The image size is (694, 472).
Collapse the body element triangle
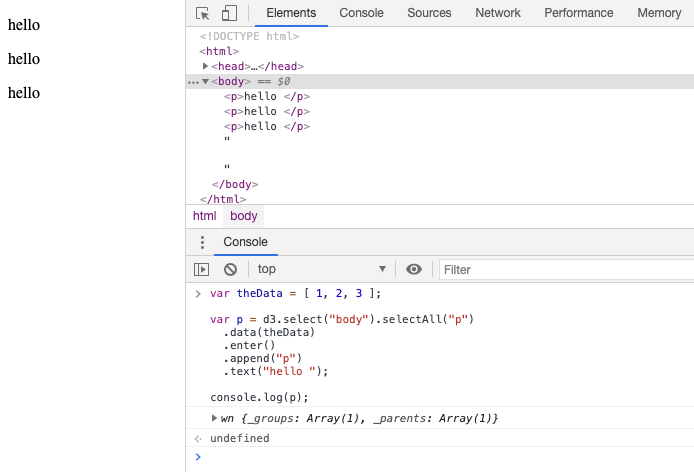[x=205, y=81]
